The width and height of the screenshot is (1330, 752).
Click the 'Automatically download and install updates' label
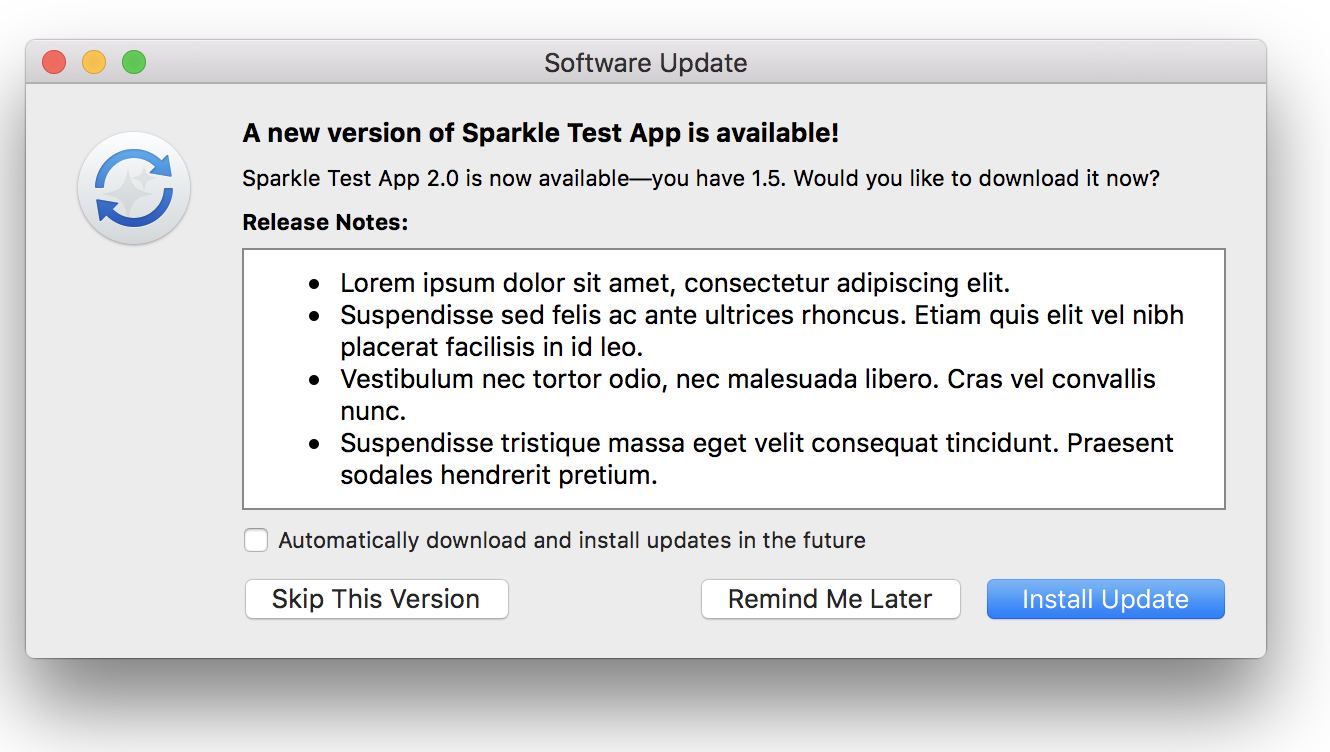coord(572,541)
